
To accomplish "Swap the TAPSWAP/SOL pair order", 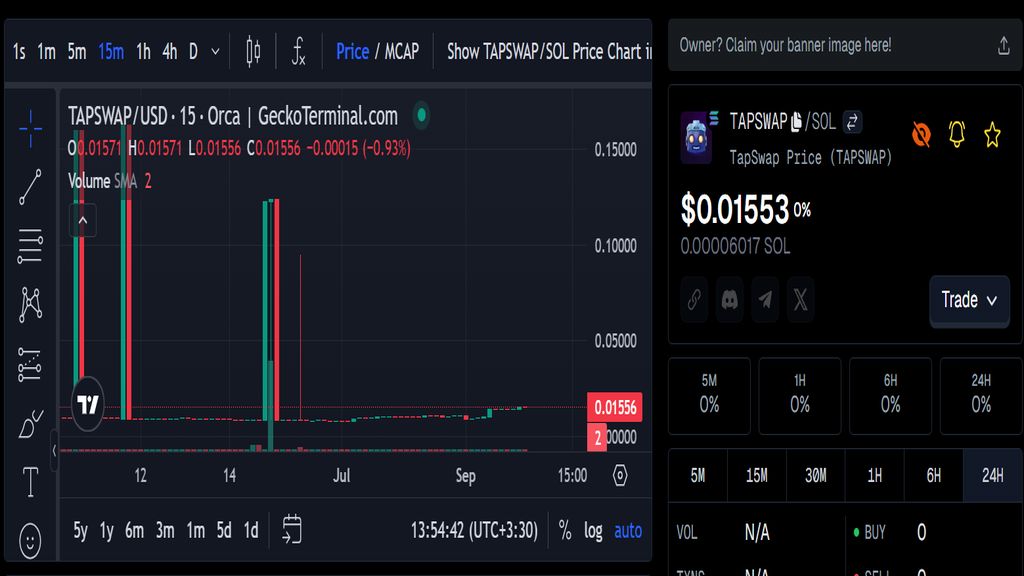I will (x=852, y=122).
